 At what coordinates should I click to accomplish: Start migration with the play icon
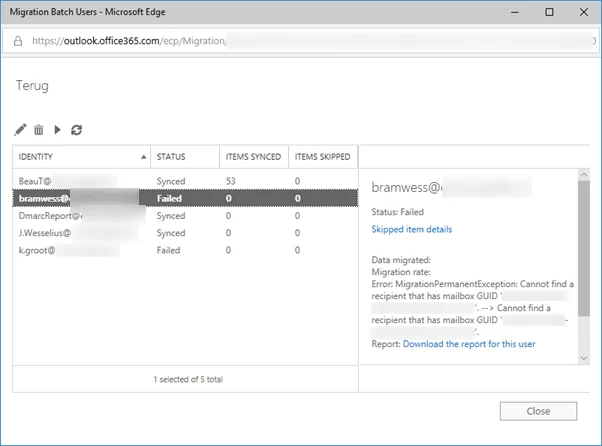[57, 130]
